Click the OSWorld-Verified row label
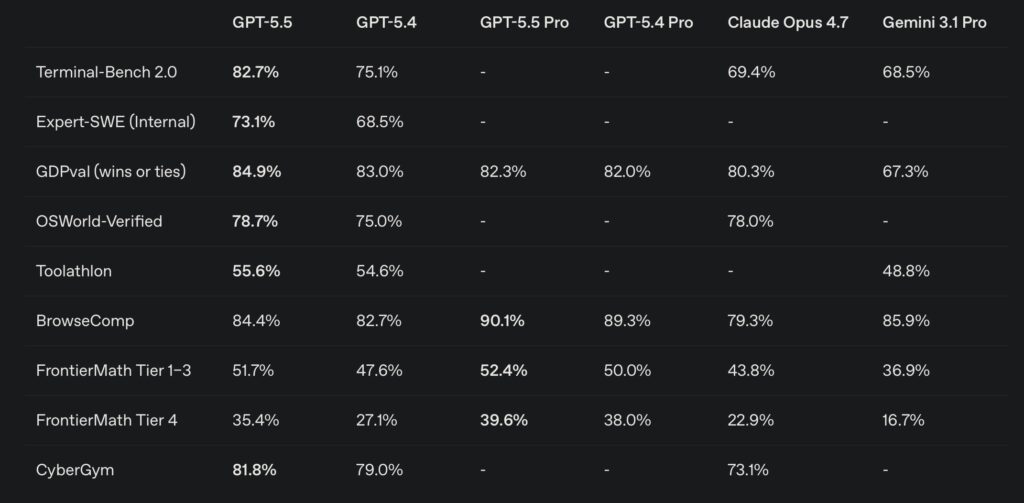Screen dimensions: 1024x503 [98, 221]
